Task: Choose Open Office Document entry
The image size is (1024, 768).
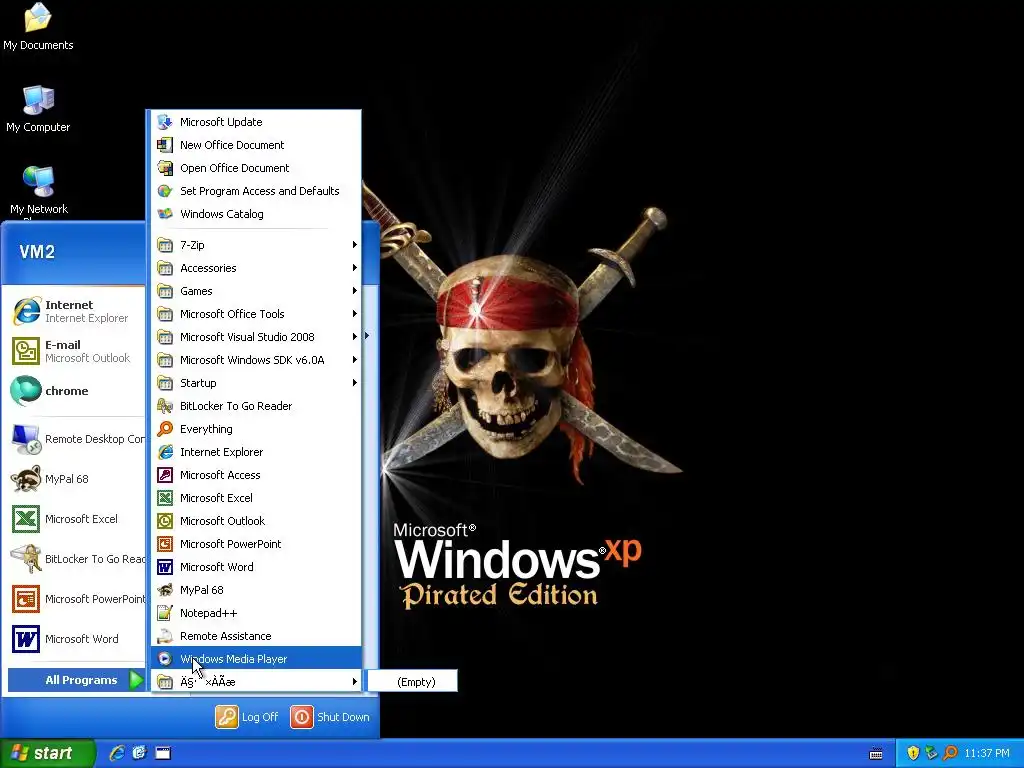Action: pyautogui.click(x=256, y=168)
